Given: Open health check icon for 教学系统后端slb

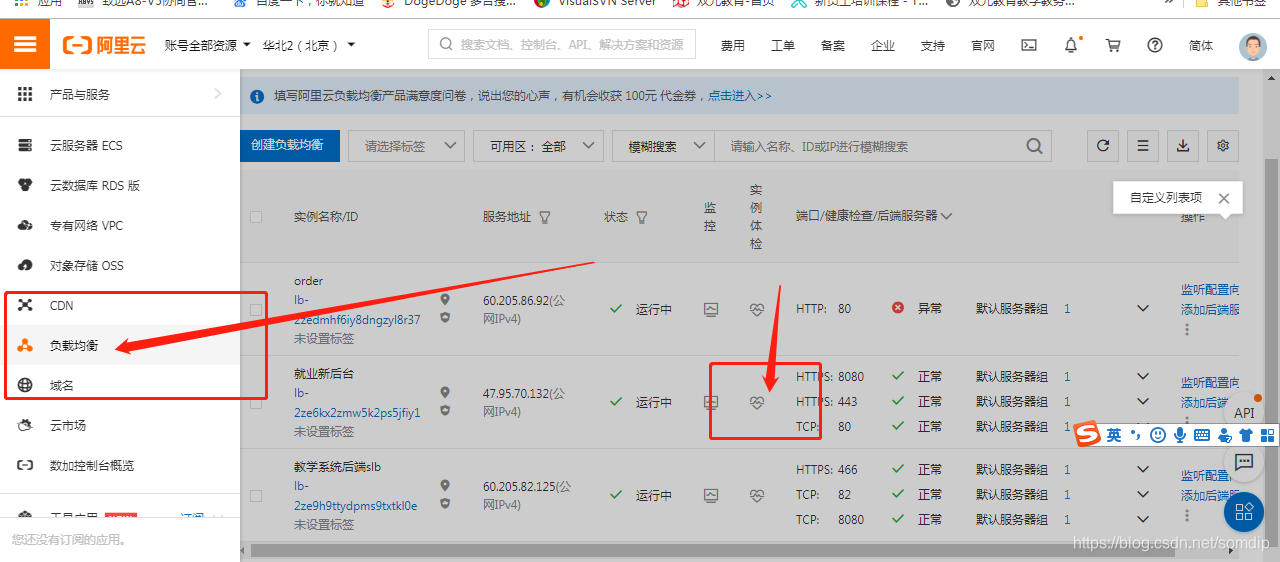Looking at the screenshot, I should 757,495.
